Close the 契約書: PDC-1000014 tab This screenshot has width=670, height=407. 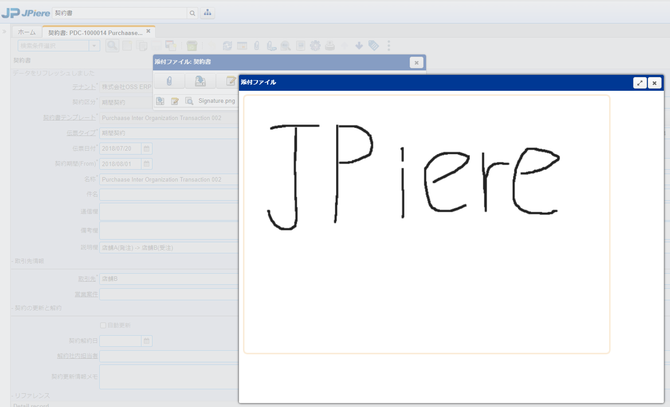click(148, 31)
